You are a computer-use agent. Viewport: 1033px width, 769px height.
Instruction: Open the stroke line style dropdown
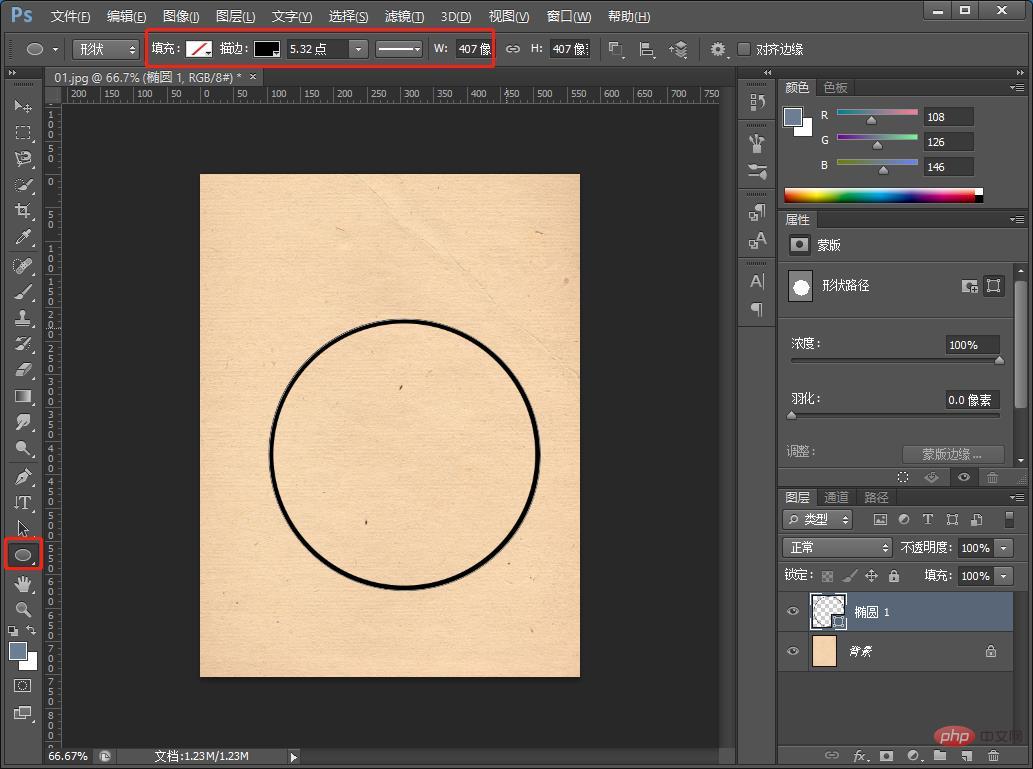click(x=399, y=49)
